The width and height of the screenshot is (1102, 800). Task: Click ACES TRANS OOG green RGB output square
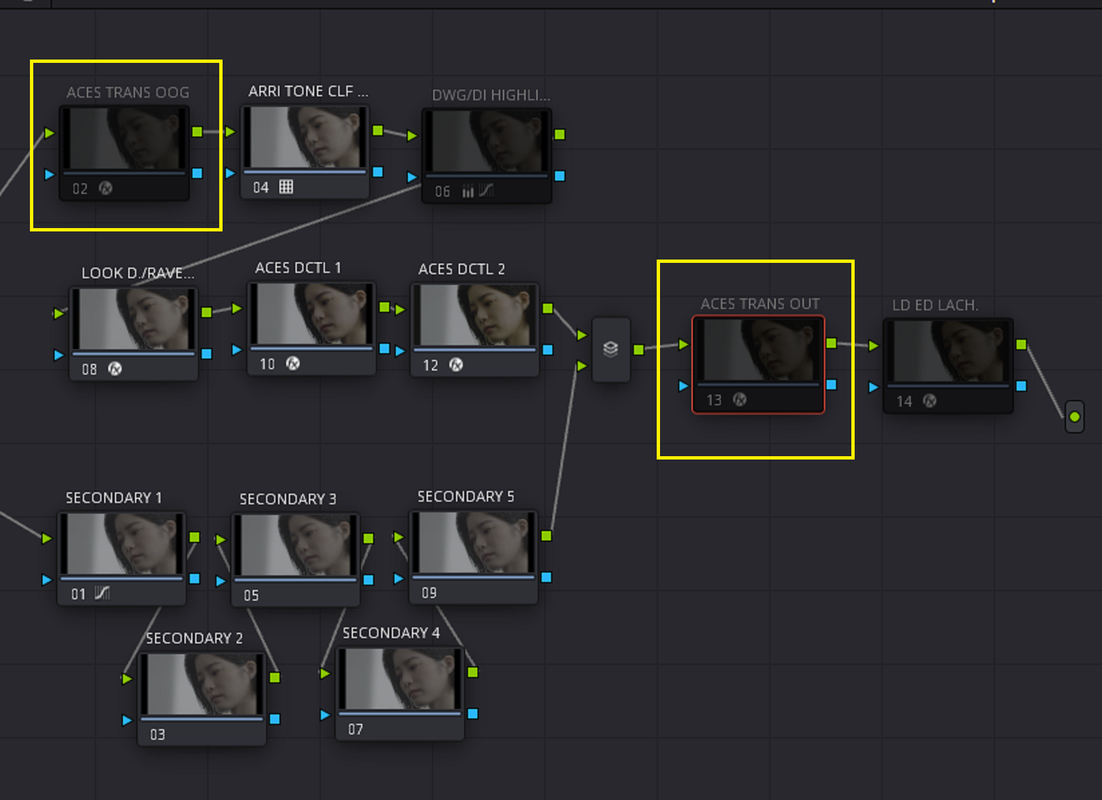point(197,131)
